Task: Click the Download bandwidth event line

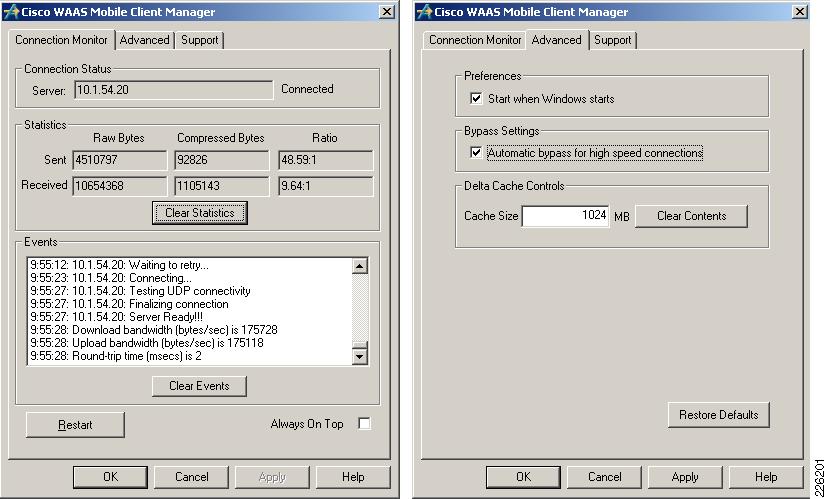Action: point(154,330)
